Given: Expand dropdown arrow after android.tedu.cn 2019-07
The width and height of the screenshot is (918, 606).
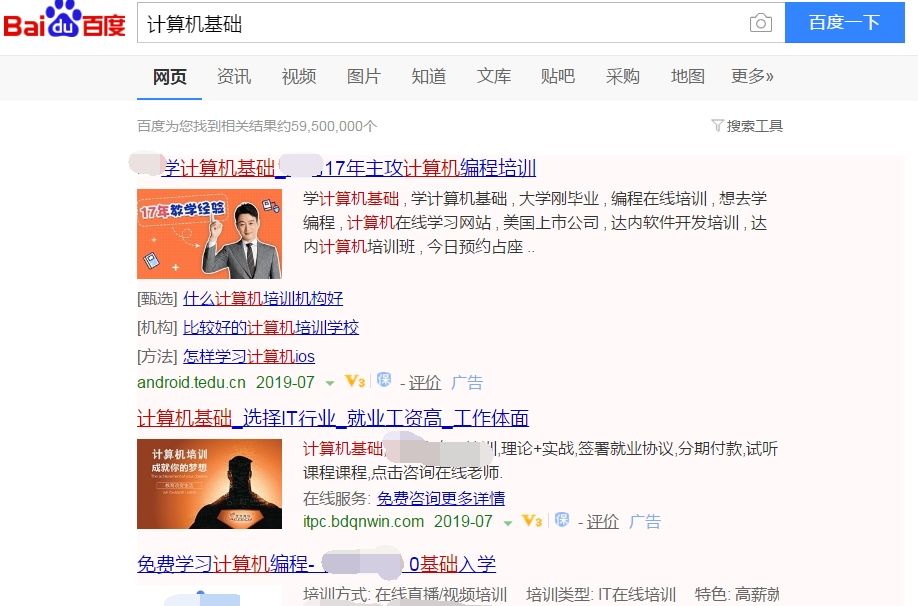Looking at the screenshot, I should point(330,384).
